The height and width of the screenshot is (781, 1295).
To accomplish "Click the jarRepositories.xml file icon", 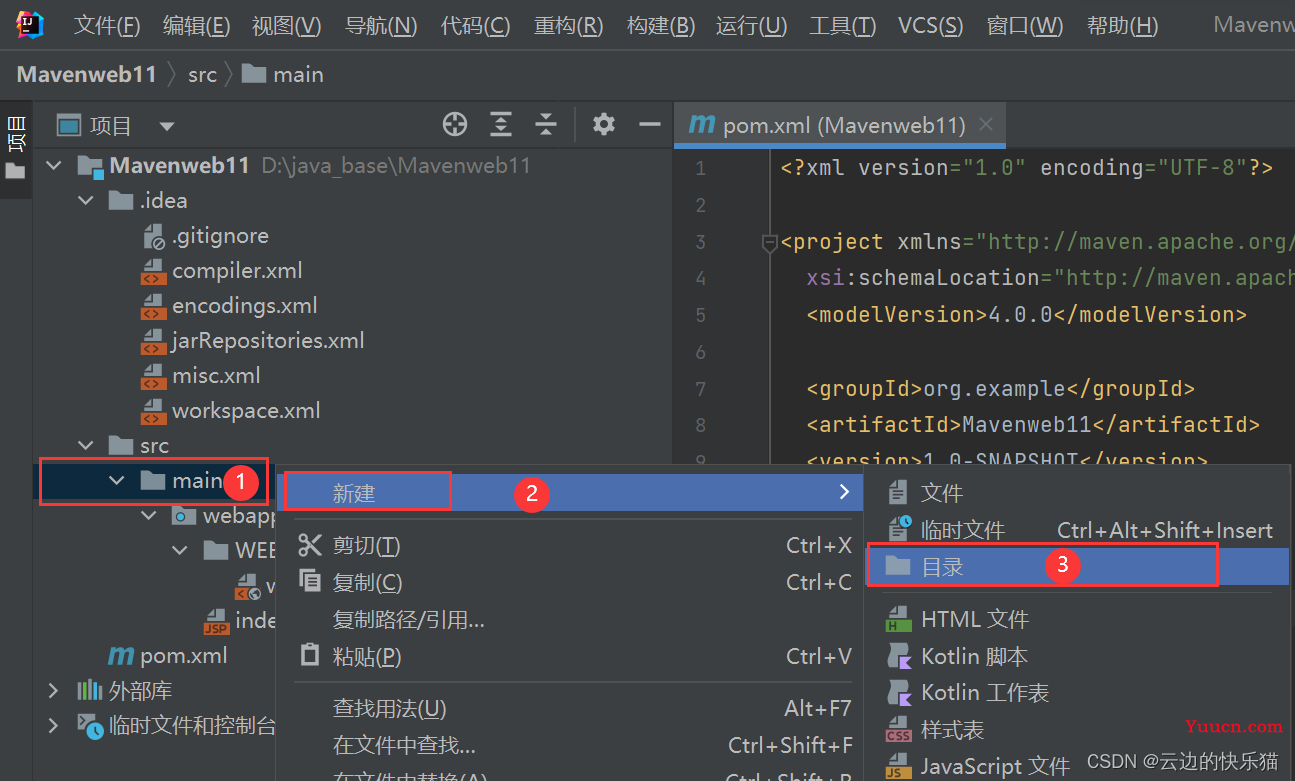I will point(154,341).
